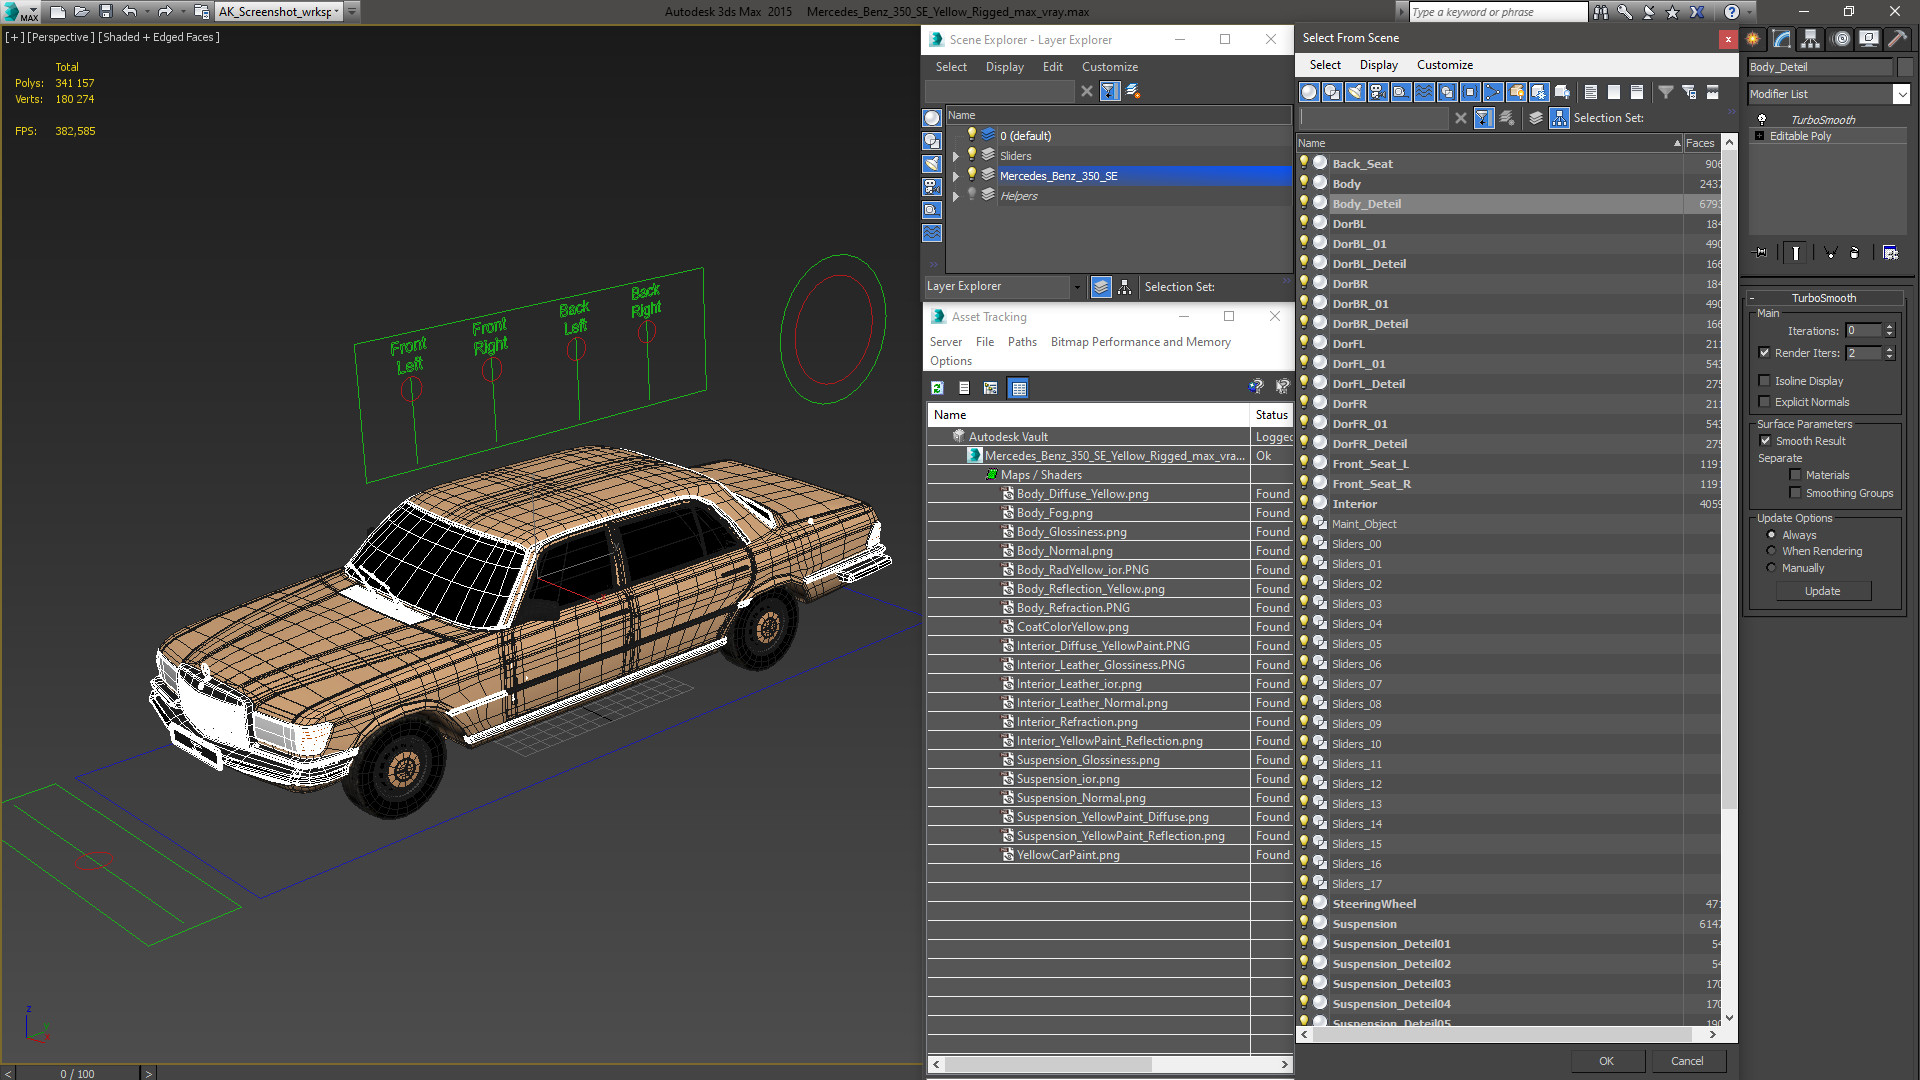Image resolution: width=1920 pixels, height=1080 pixels.
Task: Open Layer Explorer dropdown at bottom
Action: 1077,287
